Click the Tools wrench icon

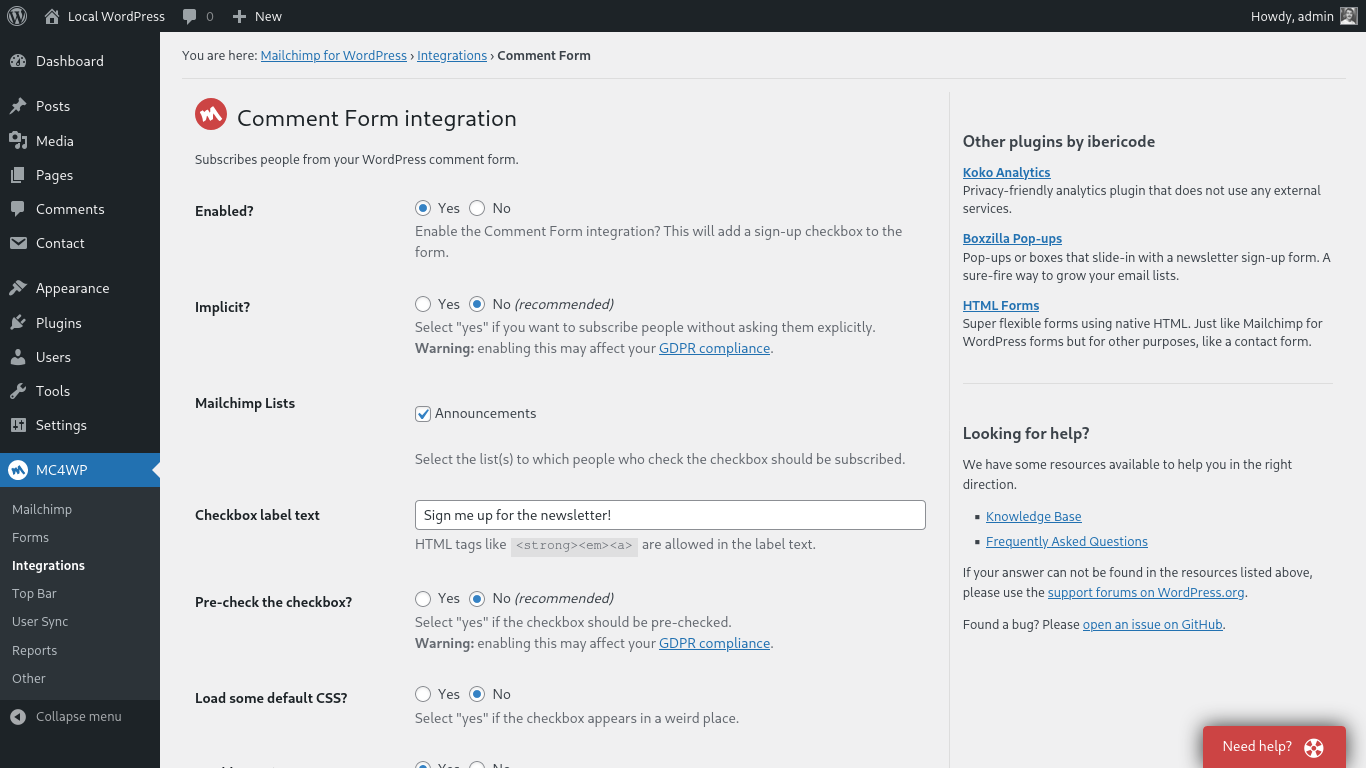[18, 391]
